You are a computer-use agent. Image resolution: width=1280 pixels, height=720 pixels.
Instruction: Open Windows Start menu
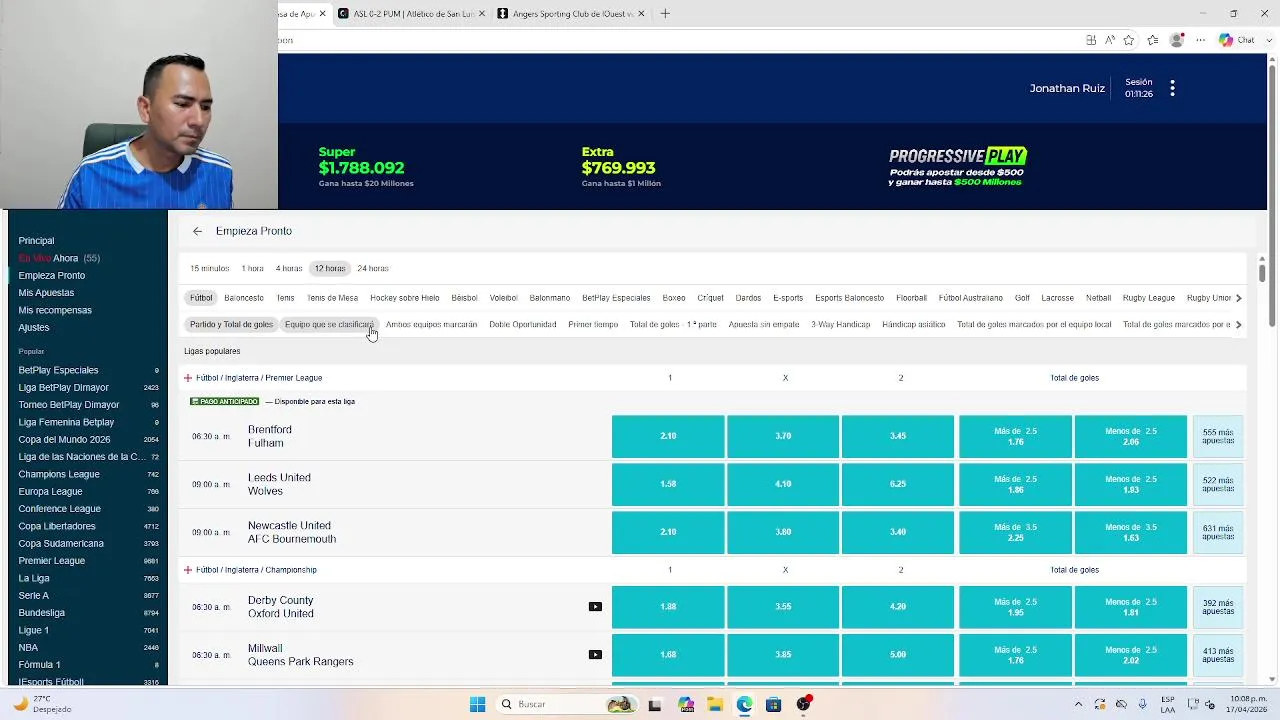(477, 704)
